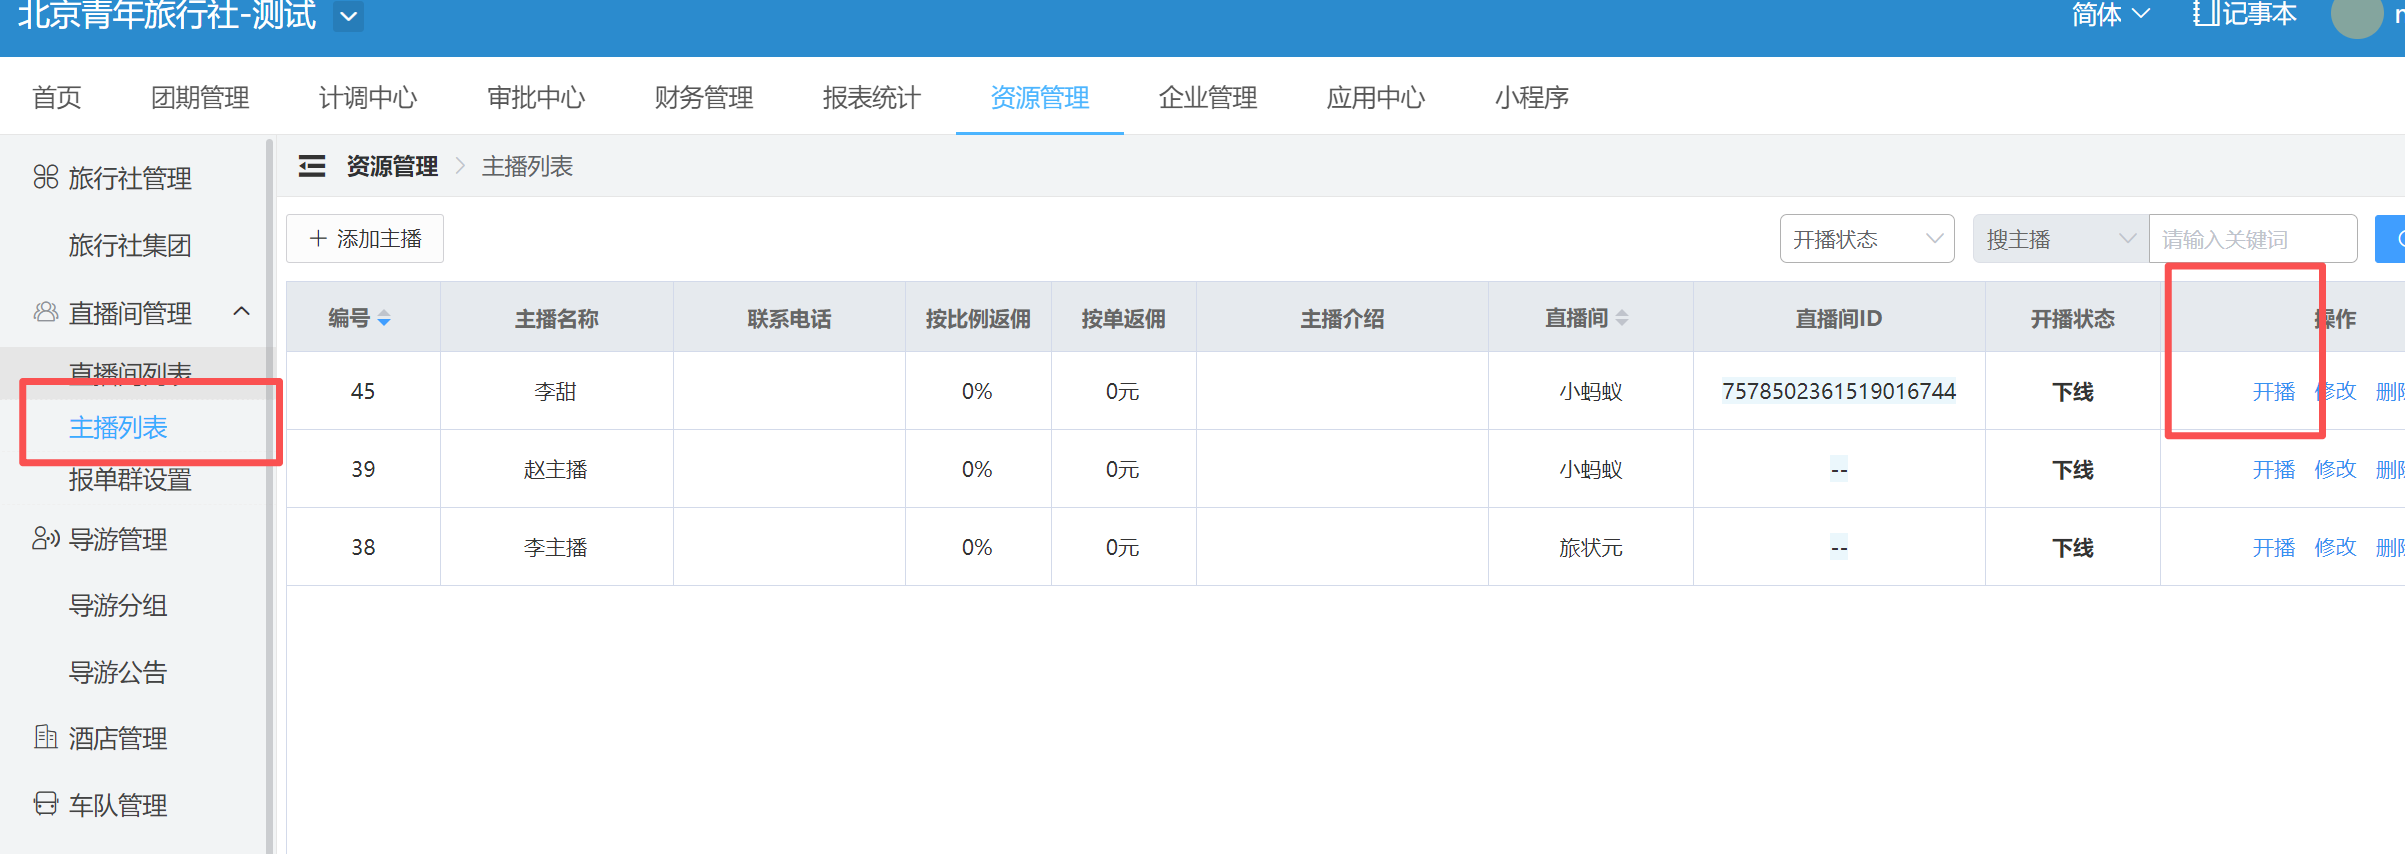Click 开播 for anchor 李甜

pos(2273,391)
